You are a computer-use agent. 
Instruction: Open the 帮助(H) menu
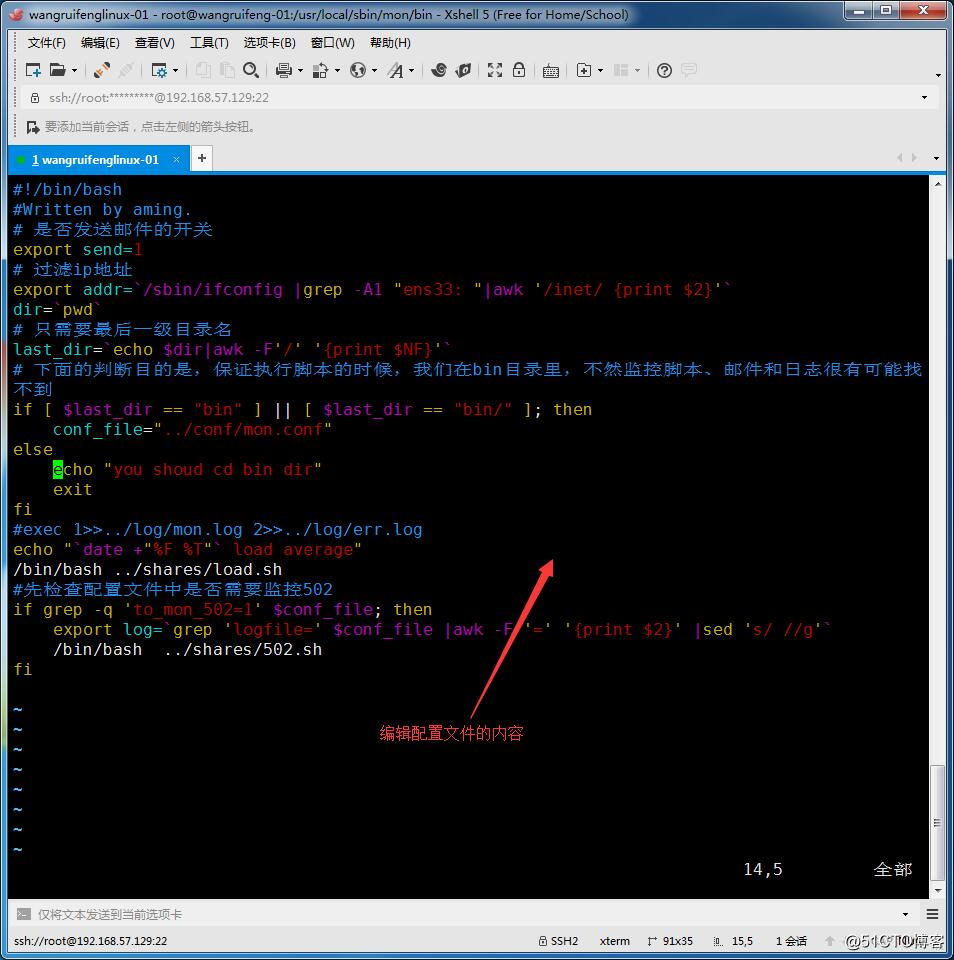pyautogui.click(x=390, y=43)
